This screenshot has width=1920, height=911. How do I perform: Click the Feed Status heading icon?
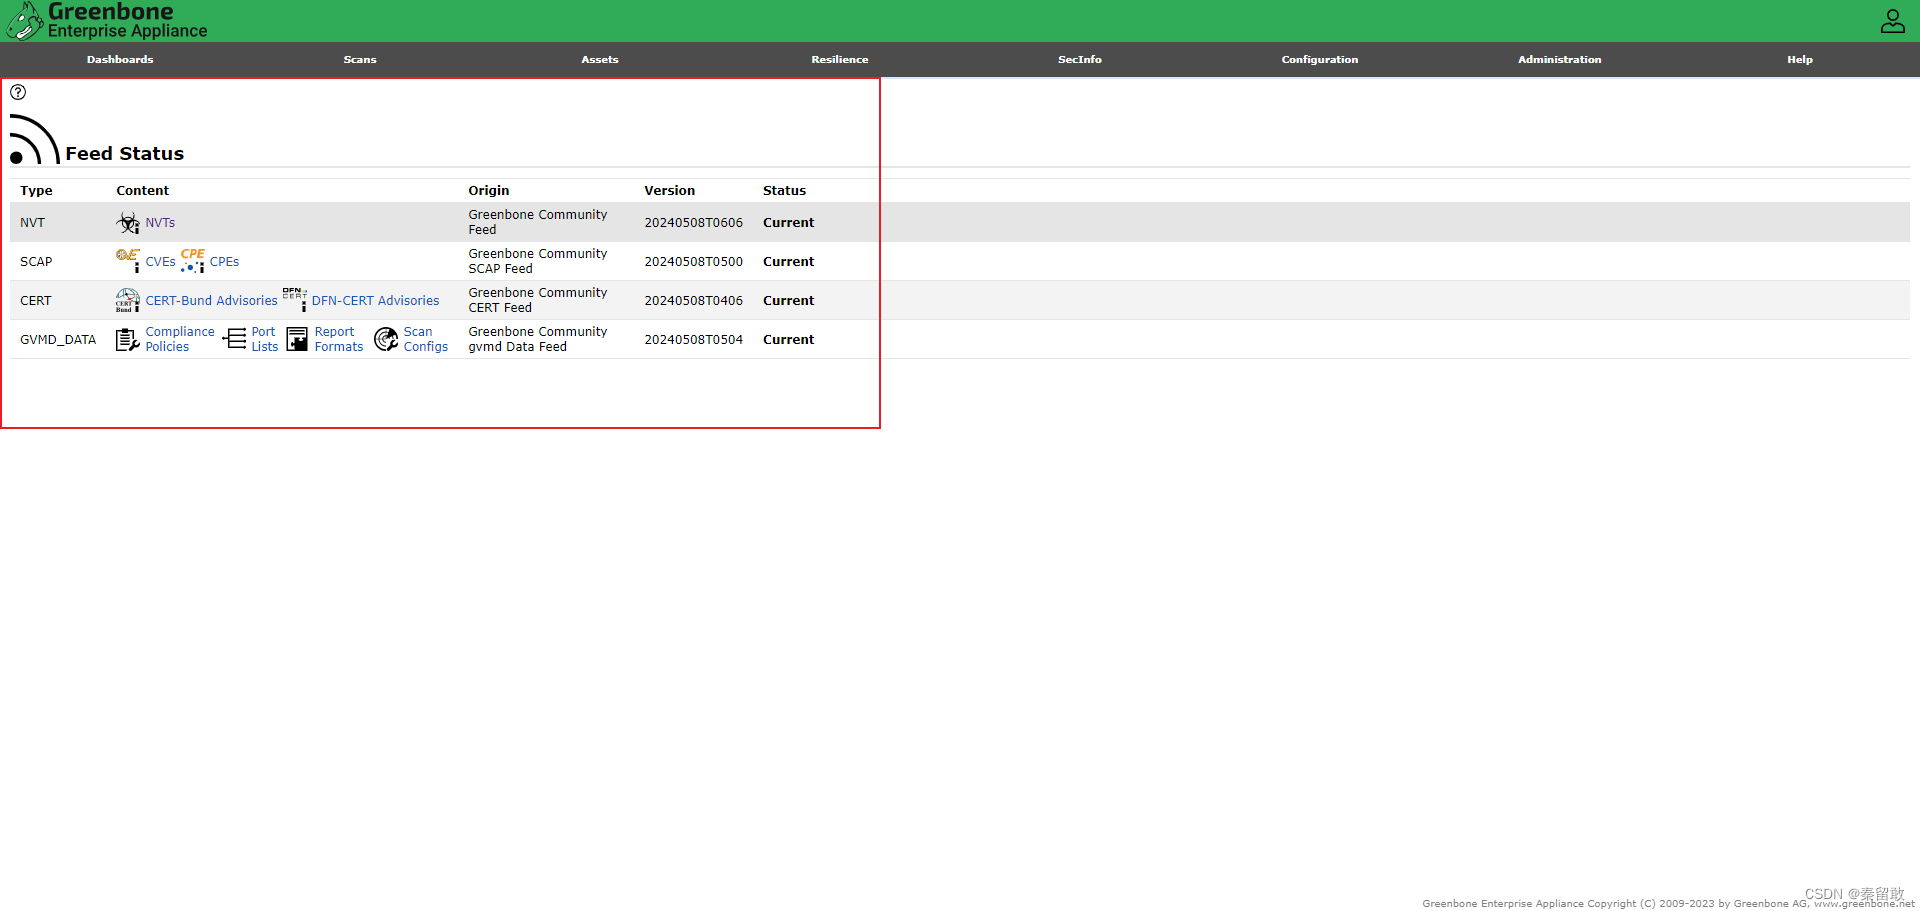(34, 139)
